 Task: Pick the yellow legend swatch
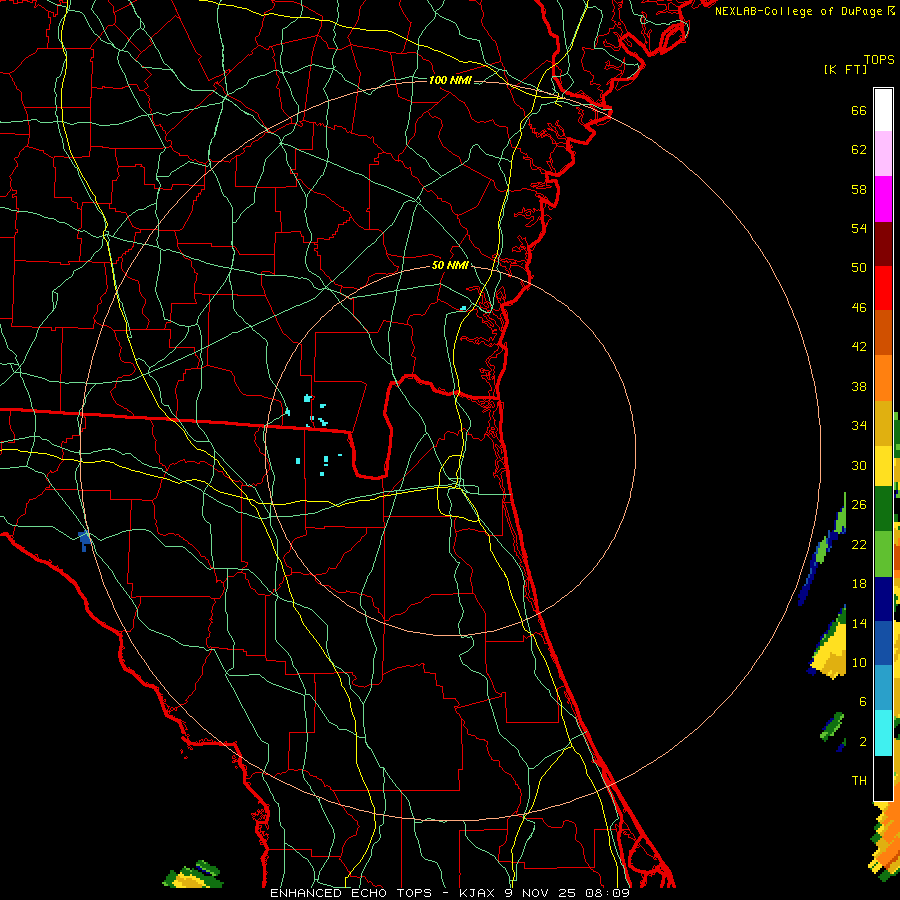(883, 466)
